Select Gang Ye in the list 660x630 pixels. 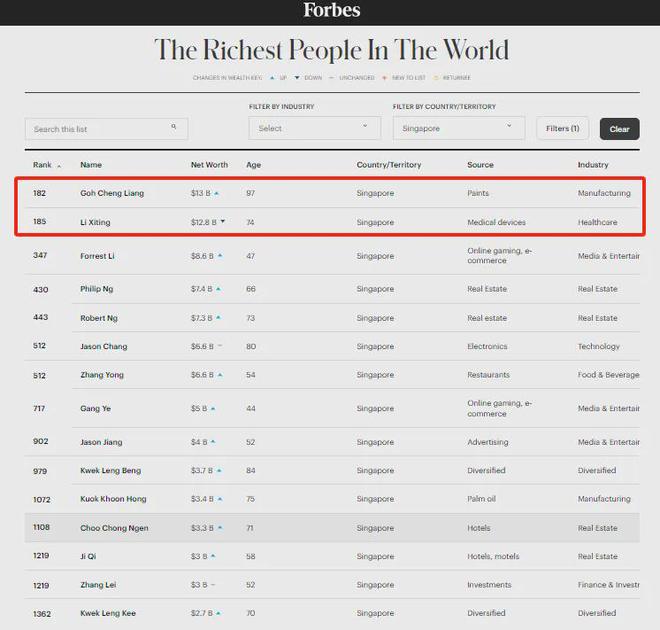96,409
